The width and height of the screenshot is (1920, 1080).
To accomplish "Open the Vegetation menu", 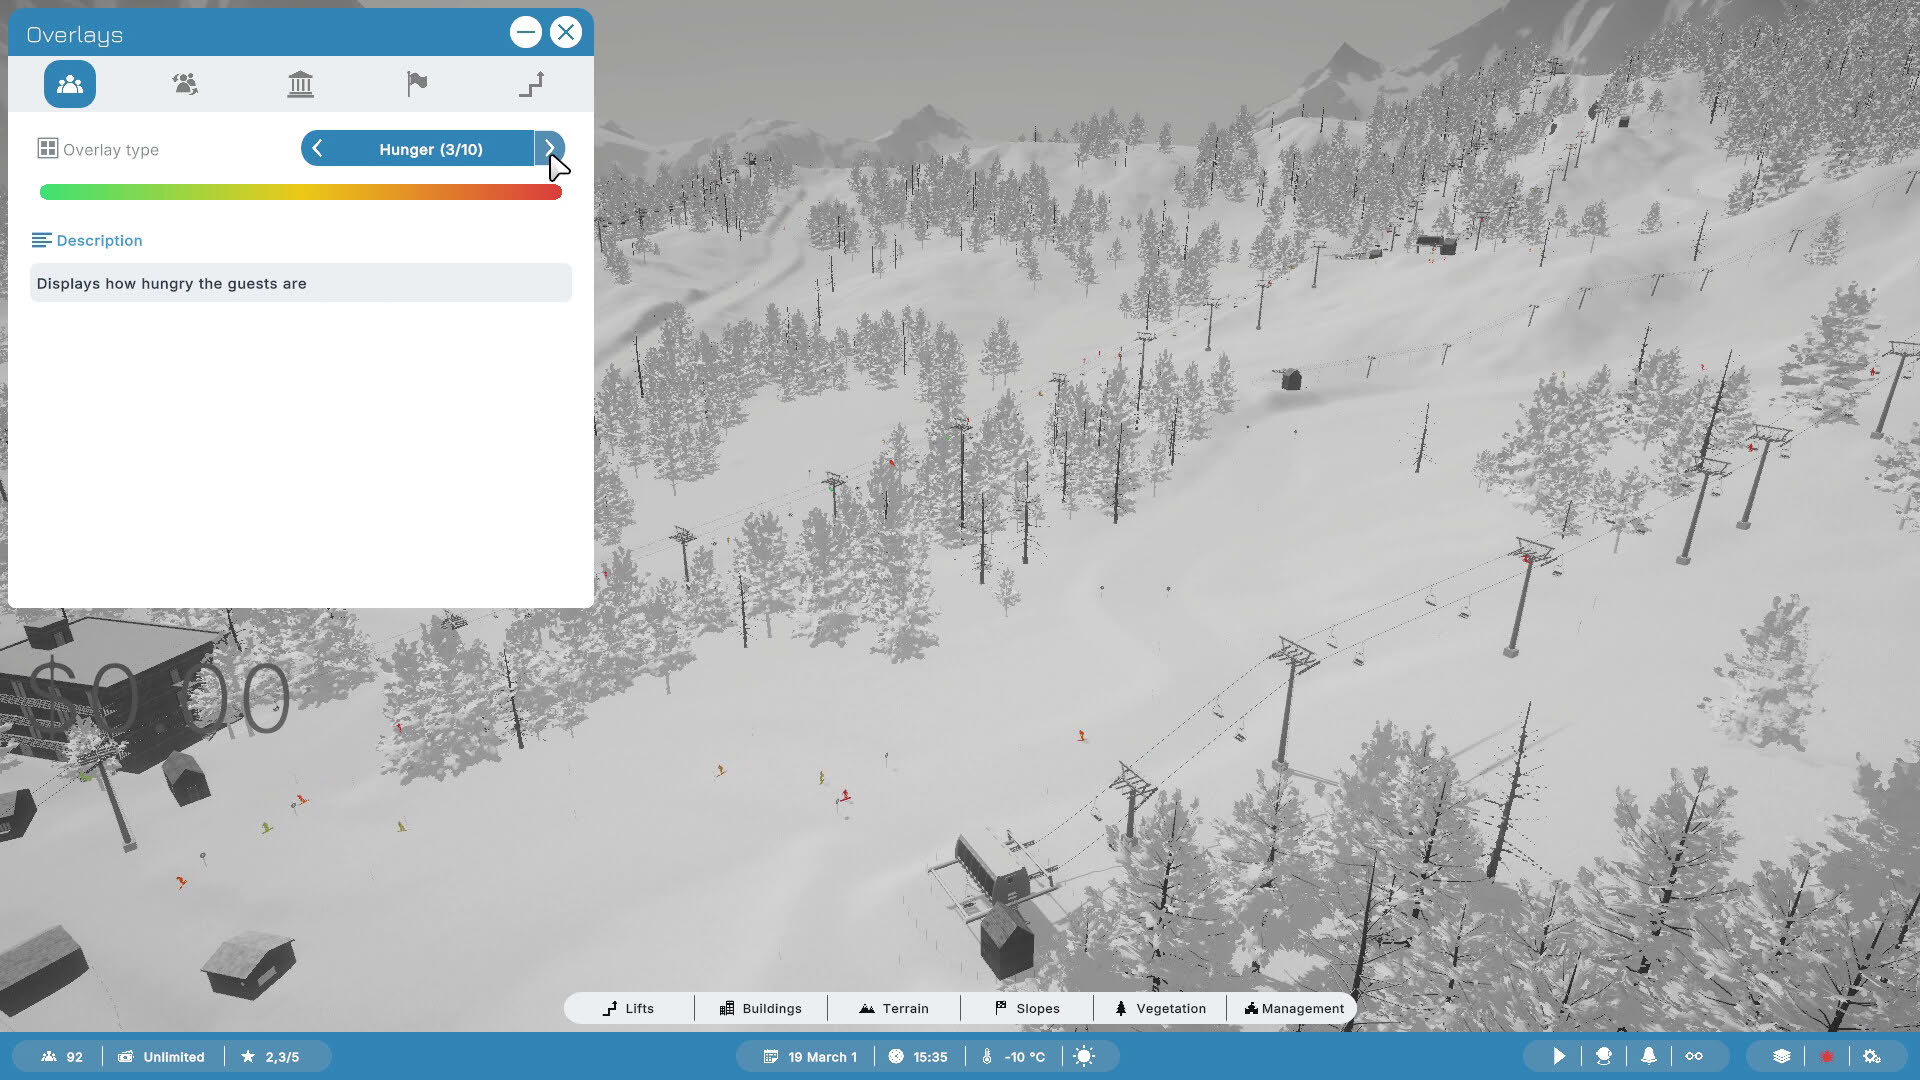I will [x=1160, y=1008].
